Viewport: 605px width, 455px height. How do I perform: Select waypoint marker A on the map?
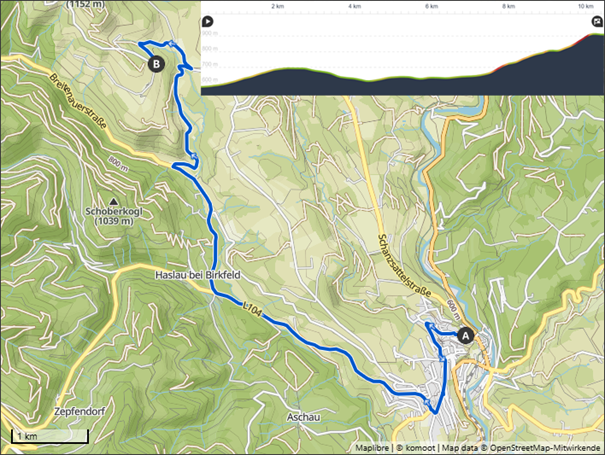[x=466, y=336]
